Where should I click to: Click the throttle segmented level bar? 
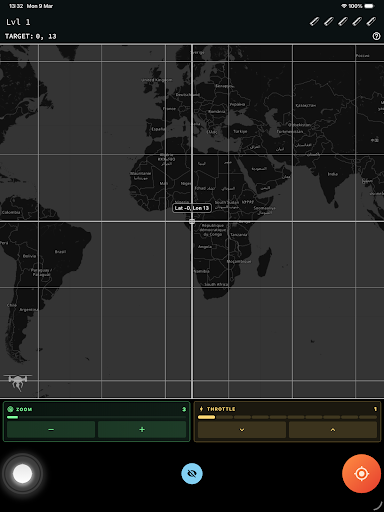point(287,417)
